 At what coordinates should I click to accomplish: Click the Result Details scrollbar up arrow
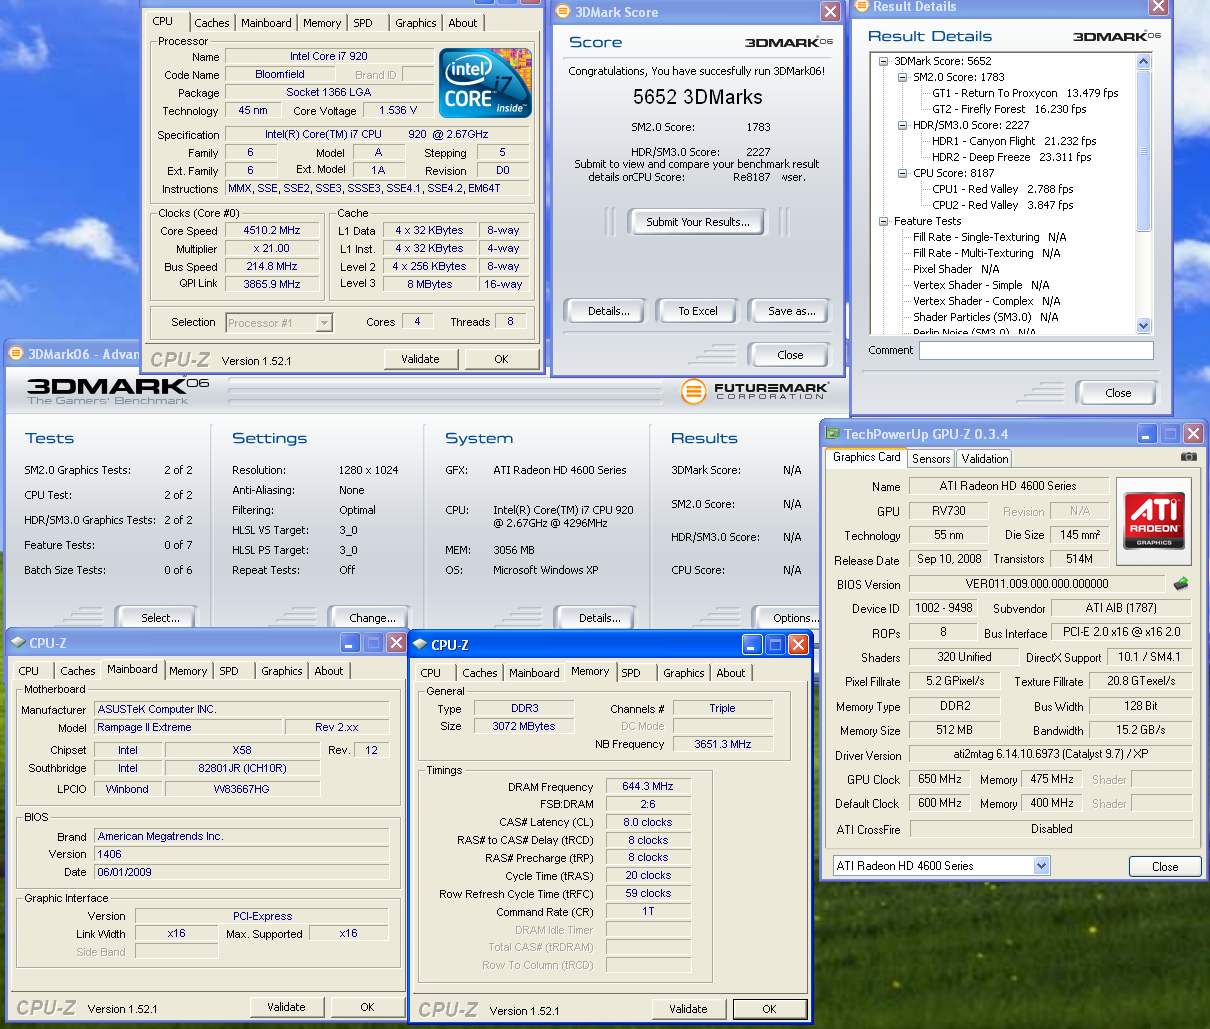1144,61
